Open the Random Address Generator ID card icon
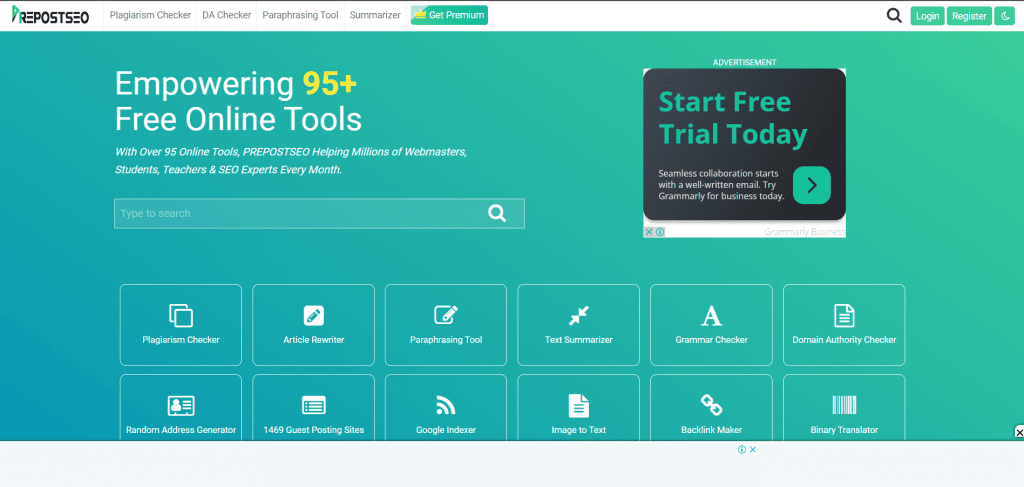1024x487 pixels. coord(181,405)
